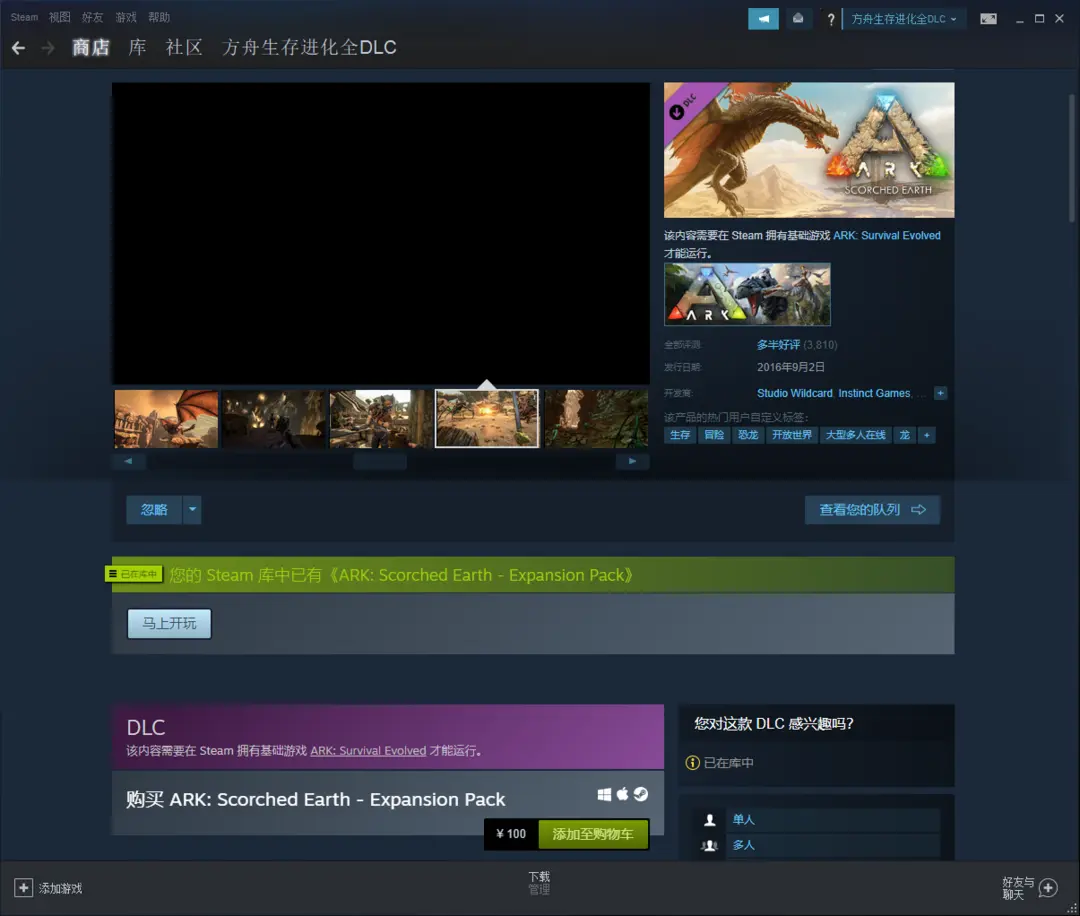
Task: Select the fifth rock thumbnail
Action: point(596,419)
